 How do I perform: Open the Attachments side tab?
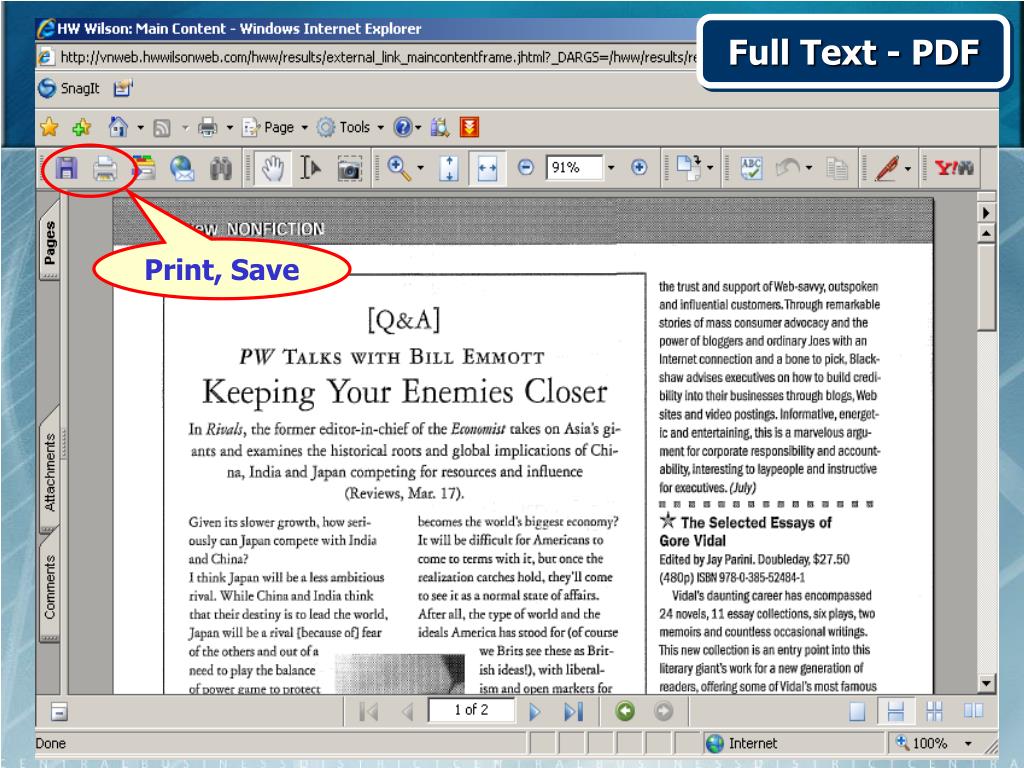pyautogui.click(x=50, y=472)
